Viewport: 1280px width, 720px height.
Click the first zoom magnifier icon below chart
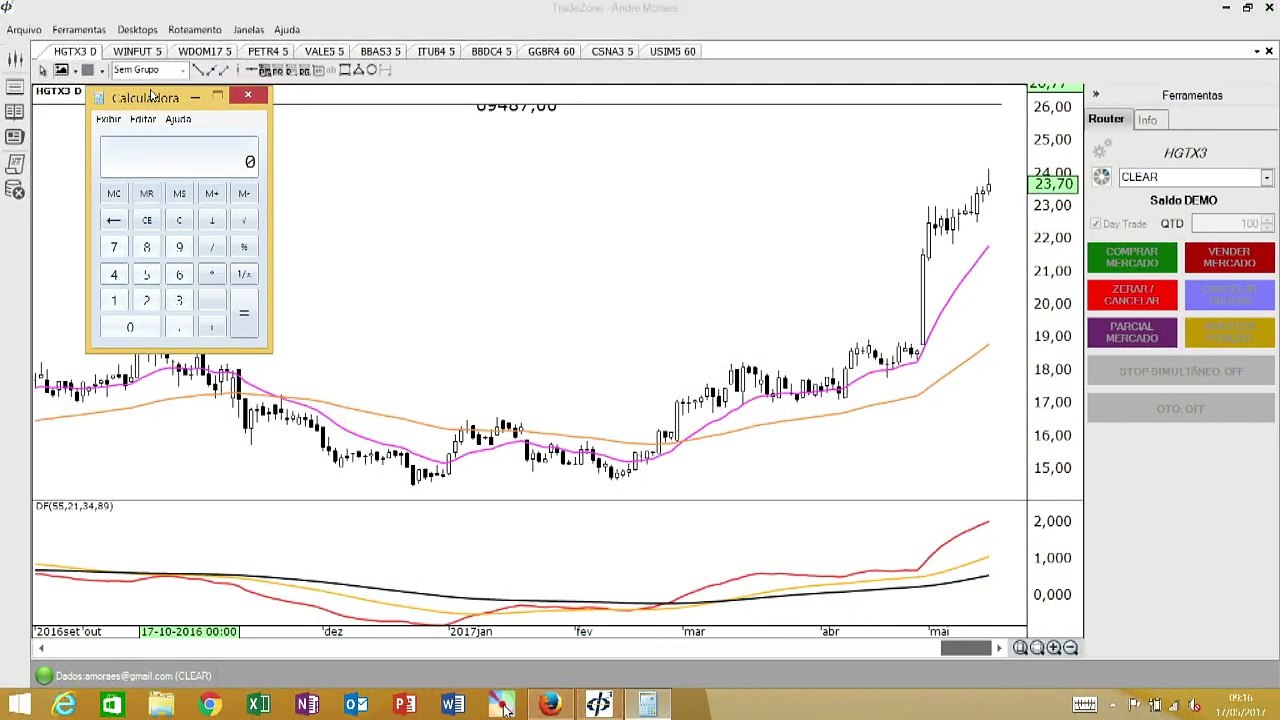(x=1020, y=648)
